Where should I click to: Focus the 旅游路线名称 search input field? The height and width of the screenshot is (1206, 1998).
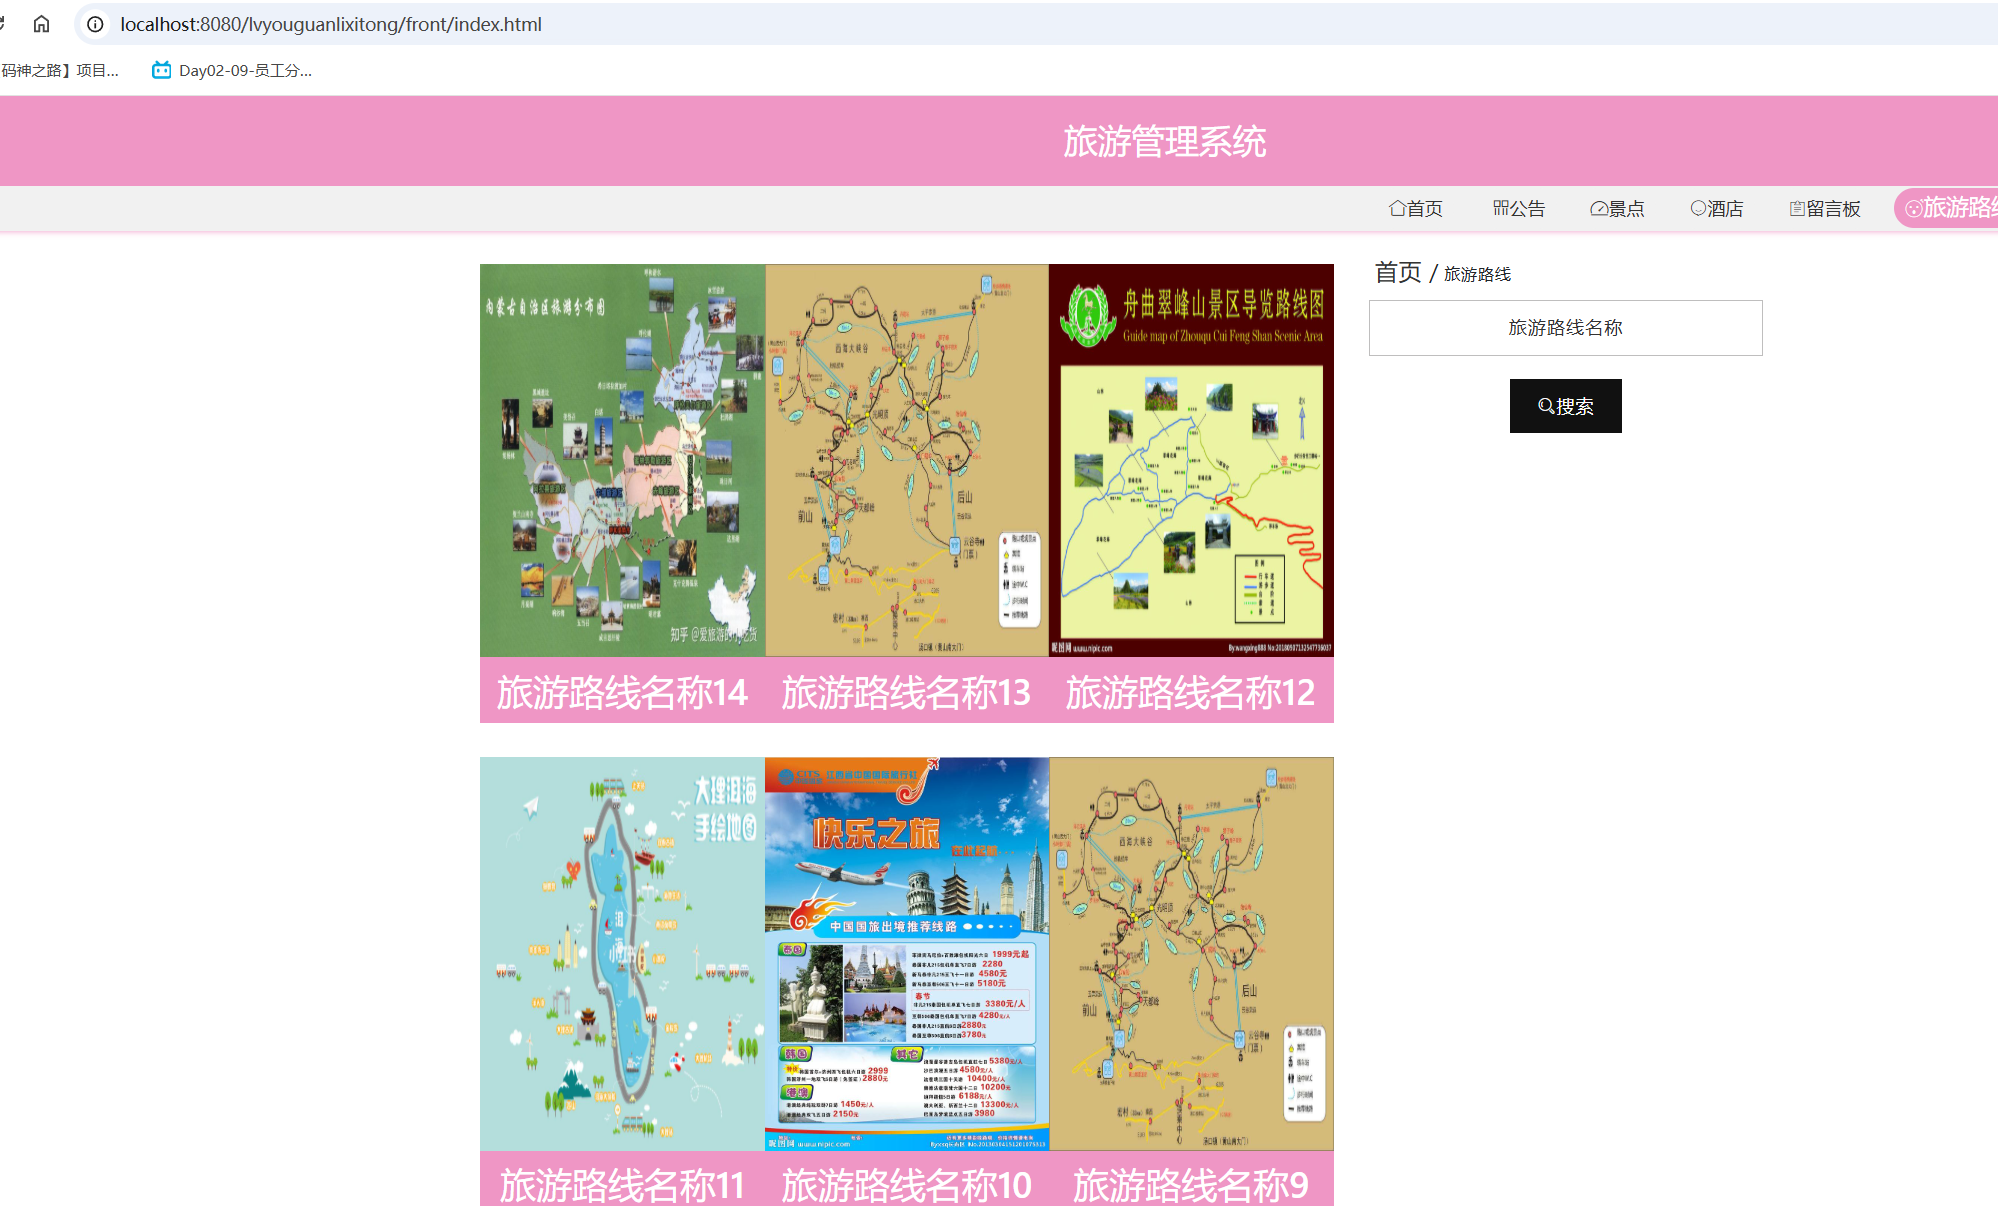1565,328
